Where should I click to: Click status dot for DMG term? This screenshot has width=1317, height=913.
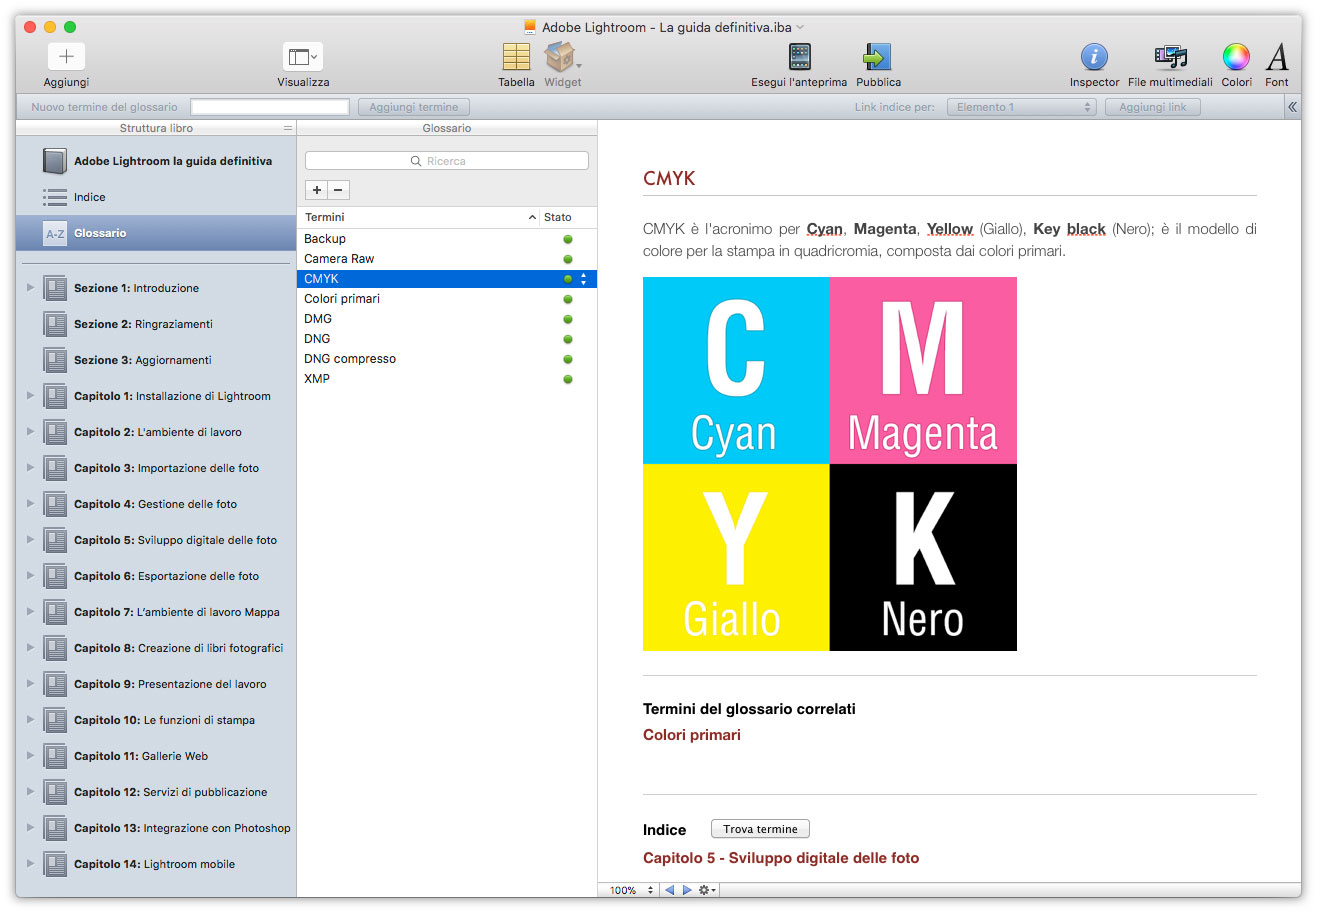click(x=568, y=319)
